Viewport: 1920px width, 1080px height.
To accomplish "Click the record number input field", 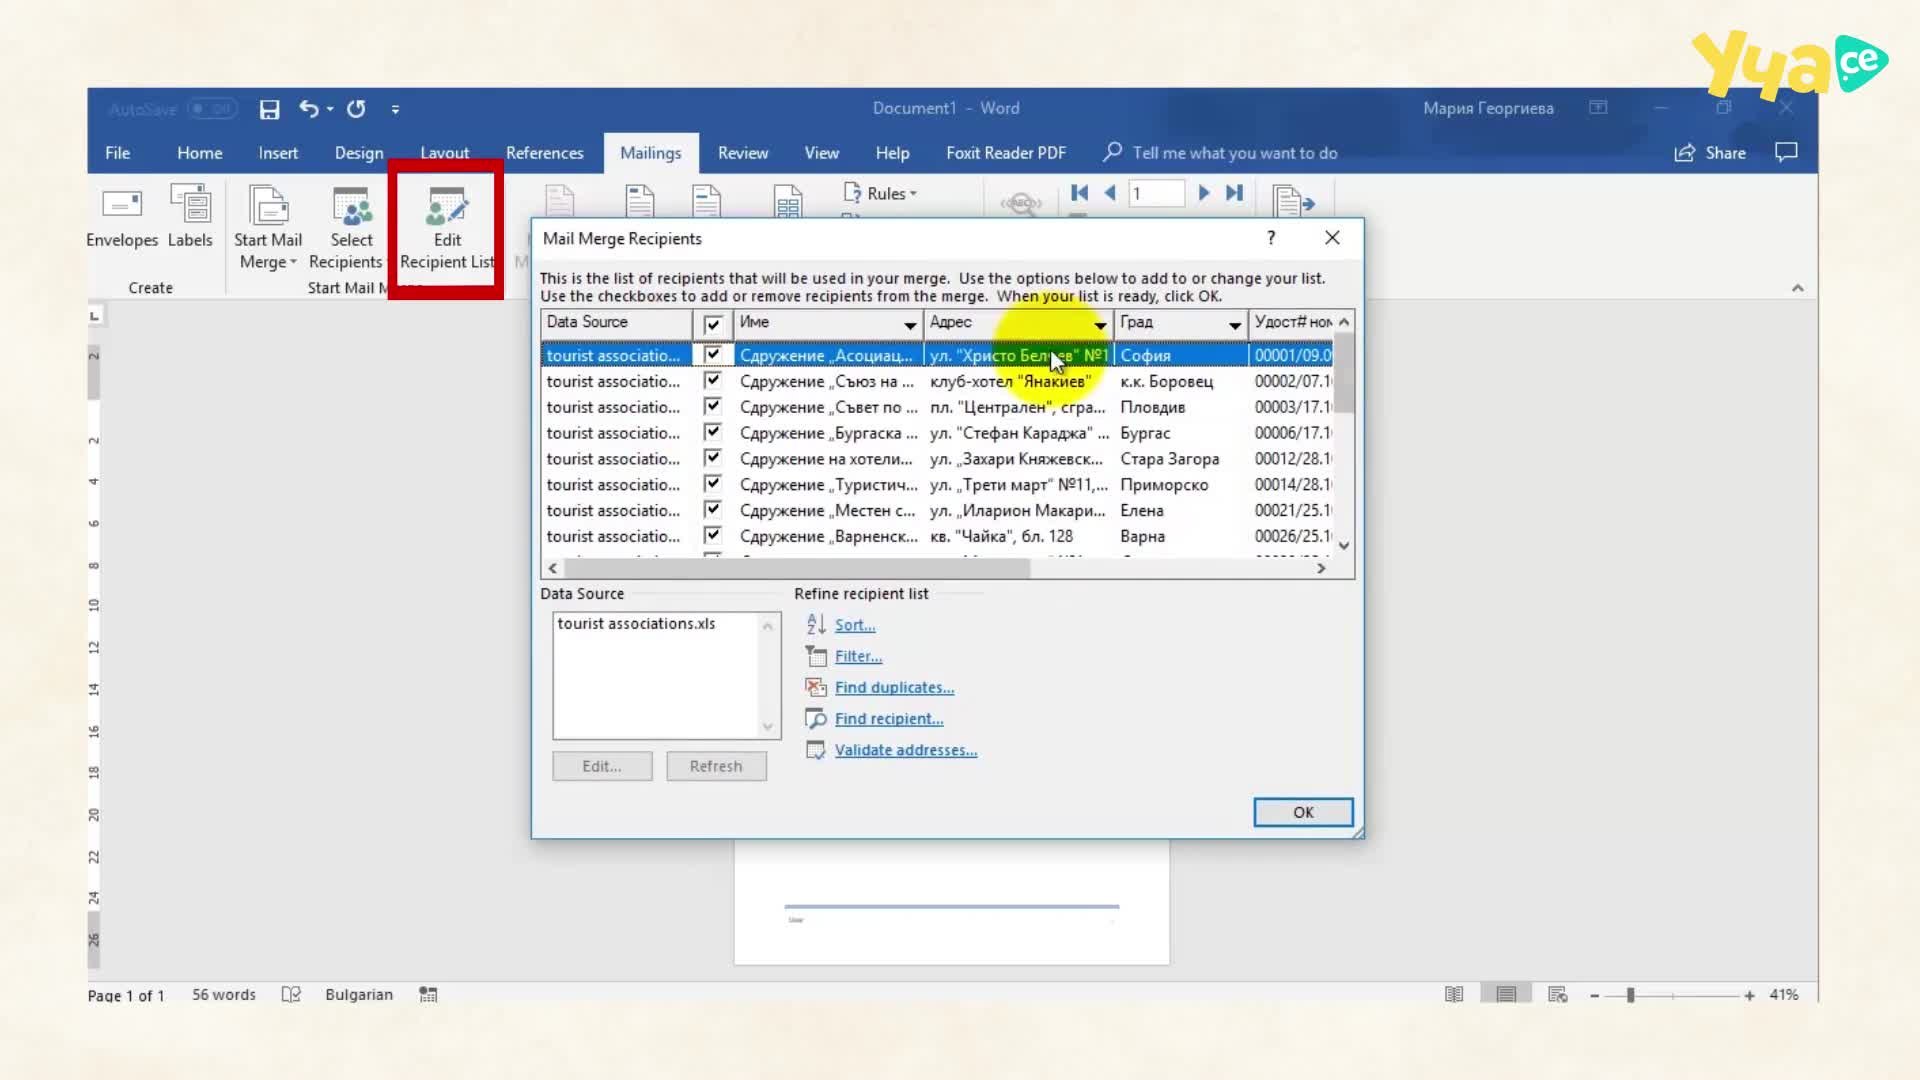I will point(1157,193).
